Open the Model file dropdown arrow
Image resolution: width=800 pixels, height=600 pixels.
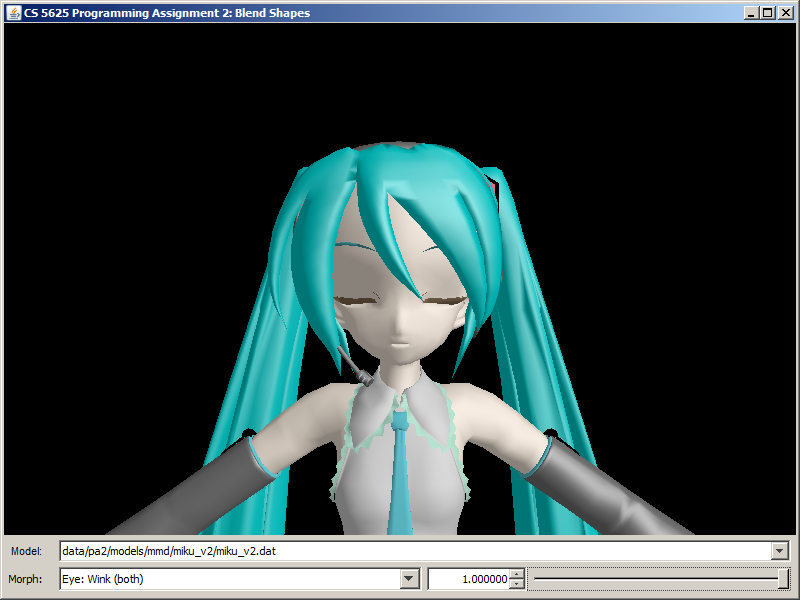tap(779, 551)
